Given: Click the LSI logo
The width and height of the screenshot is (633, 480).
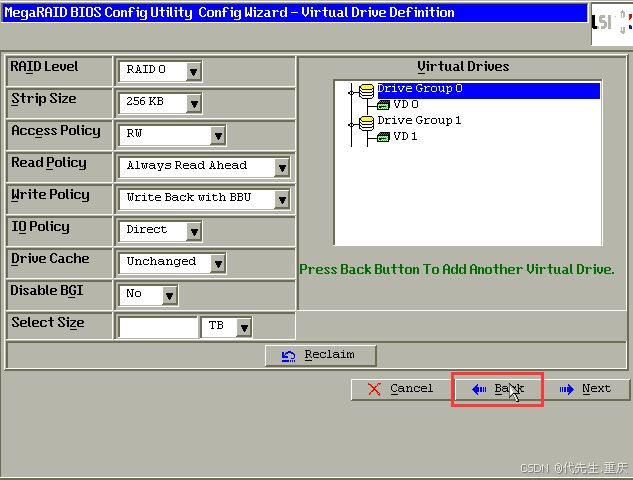Looking at the screenshot, I should [612, 24].
